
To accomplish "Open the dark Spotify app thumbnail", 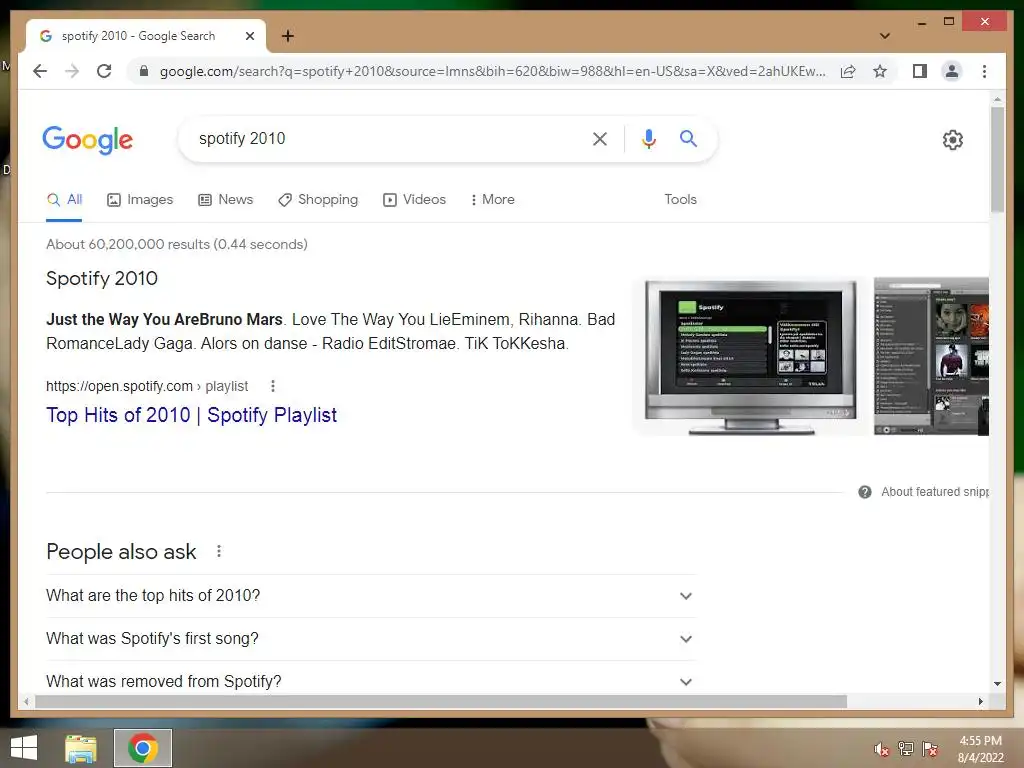I will click(931, 357).
